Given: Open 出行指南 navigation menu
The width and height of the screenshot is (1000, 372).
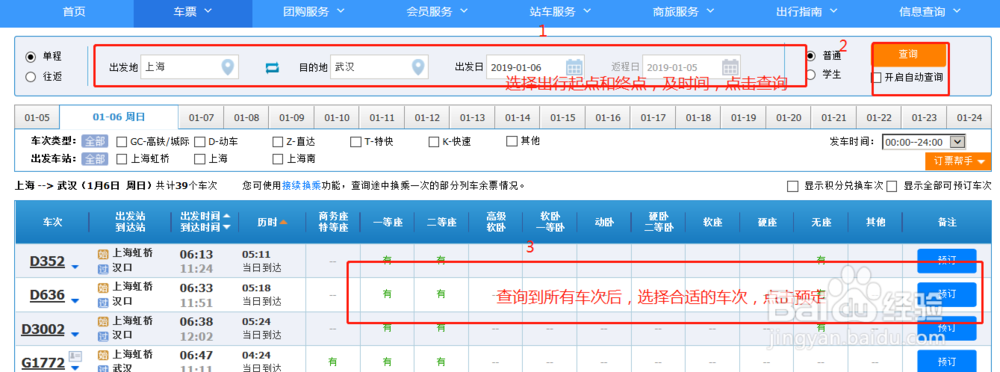Looking at the screenshot, I should [x=807, y=11].
